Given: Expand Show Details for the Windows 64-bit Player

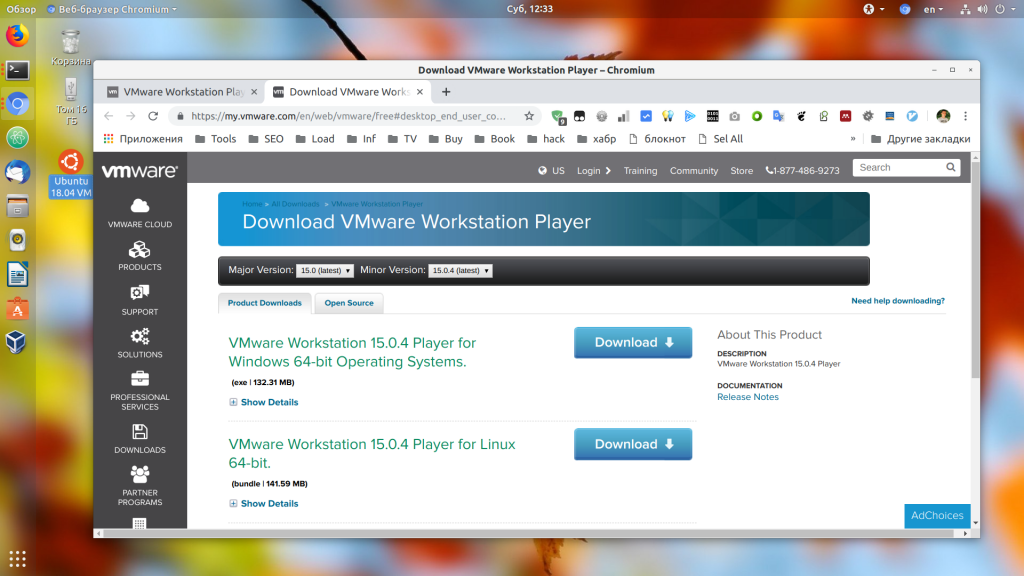Looking at the screenshot, I should coord(264,402).
